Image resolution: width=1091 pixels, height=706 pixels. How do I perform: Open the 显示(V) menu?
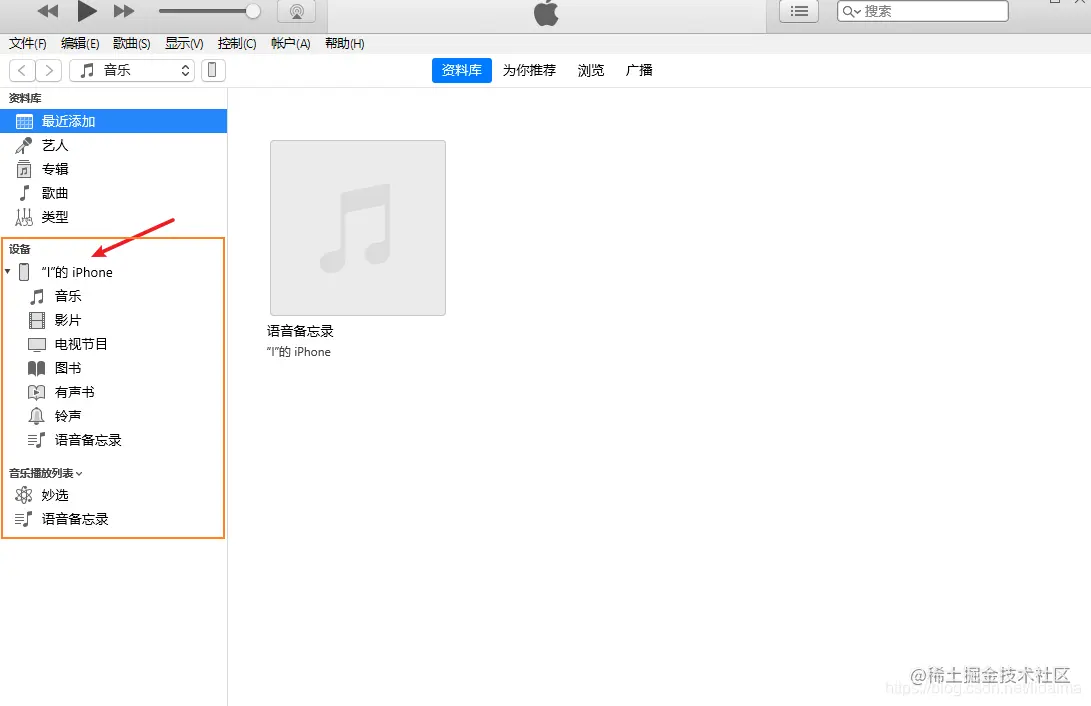(184, 44)
